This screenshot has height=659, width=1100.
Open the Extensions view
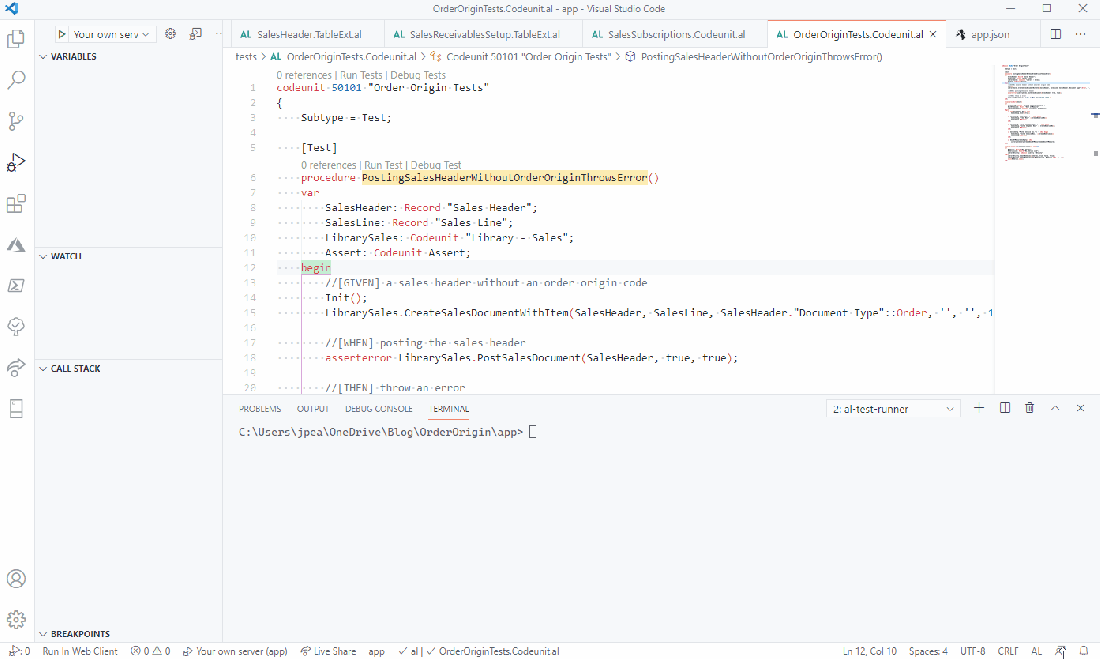(16, 204)
